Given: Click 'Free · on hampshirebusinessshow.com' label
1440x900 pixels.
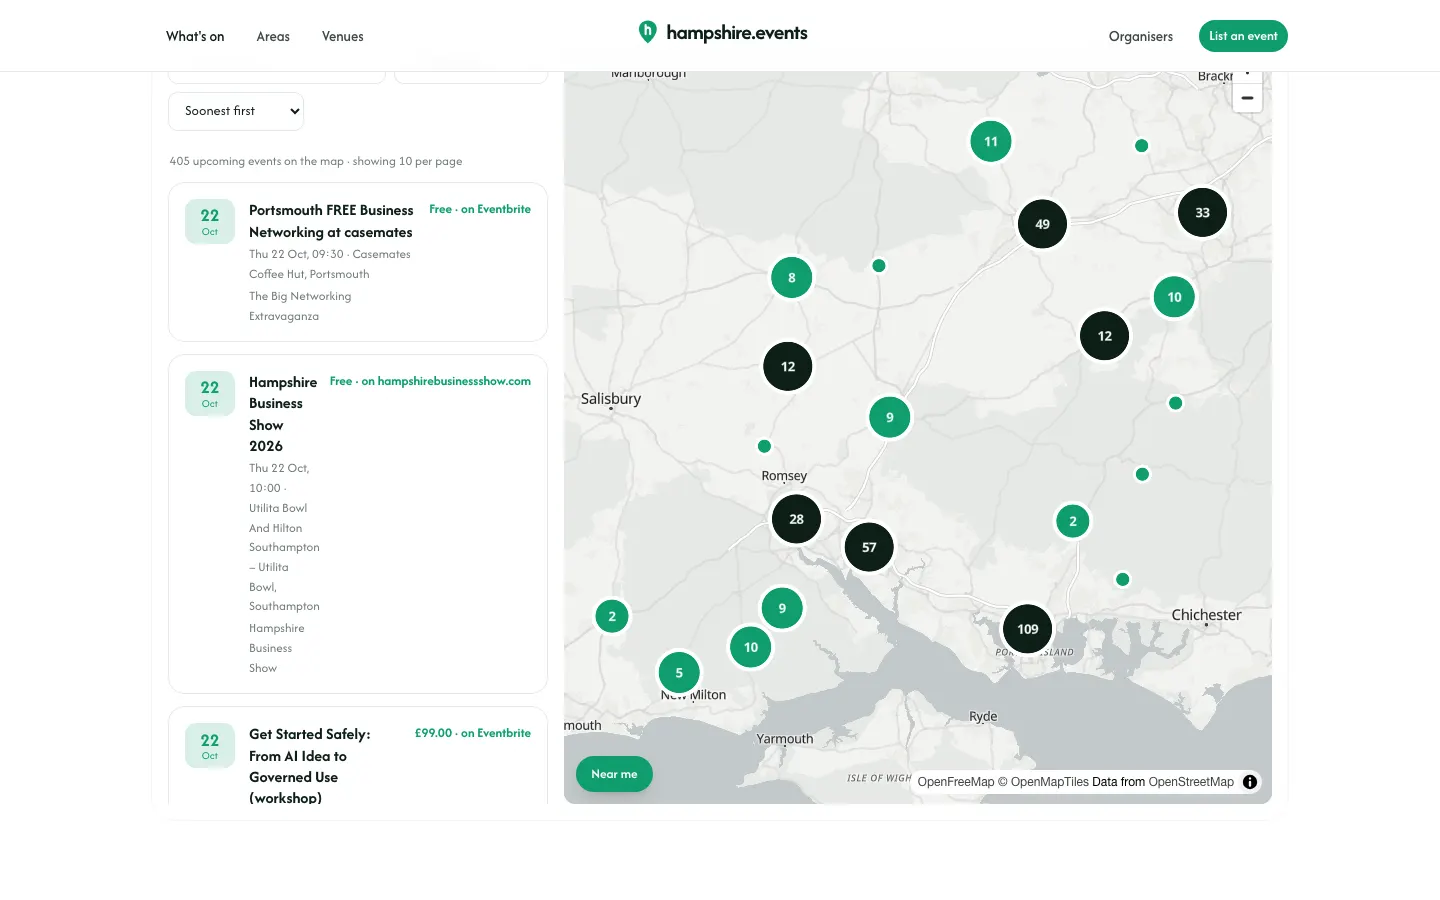Looking at the screenshot, I should (x=430, y=381).
